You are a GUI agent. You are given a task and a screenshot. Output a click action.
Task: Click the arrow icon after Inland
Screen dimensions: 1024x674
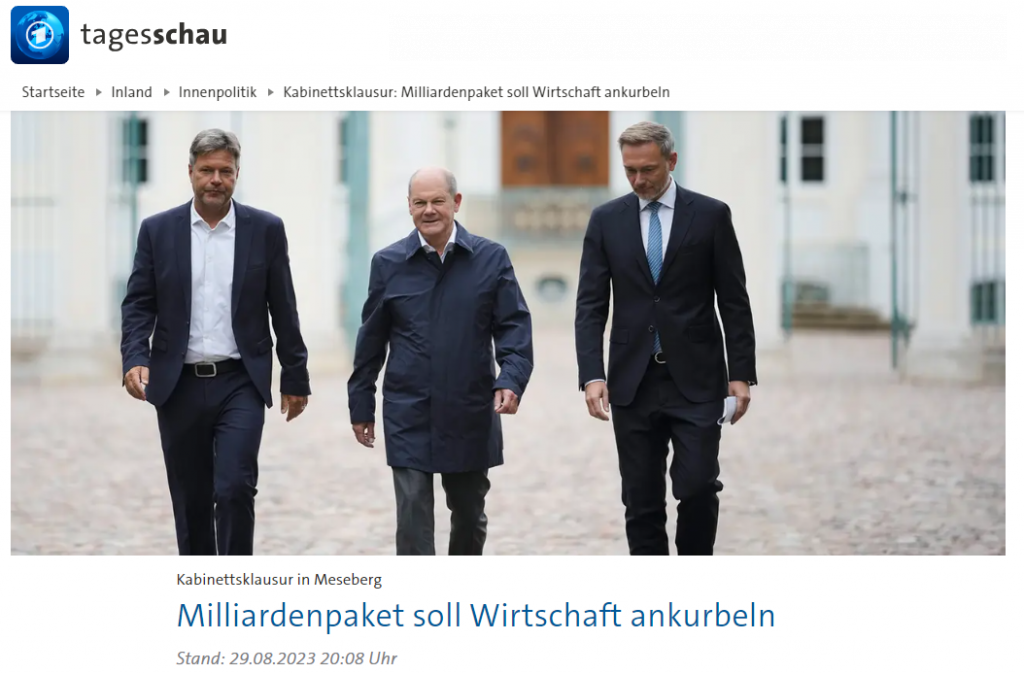[x=166, y=92]
